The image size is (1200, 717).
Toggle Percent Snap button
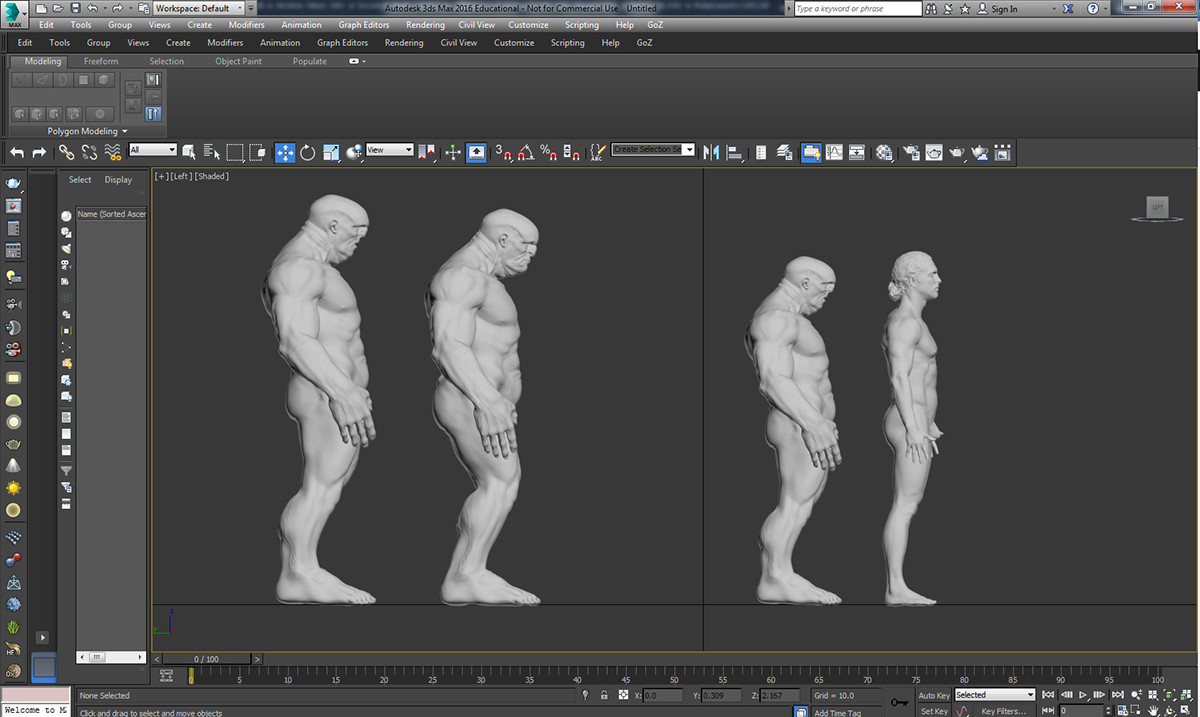pyautogui.click(x=549, y=152)
